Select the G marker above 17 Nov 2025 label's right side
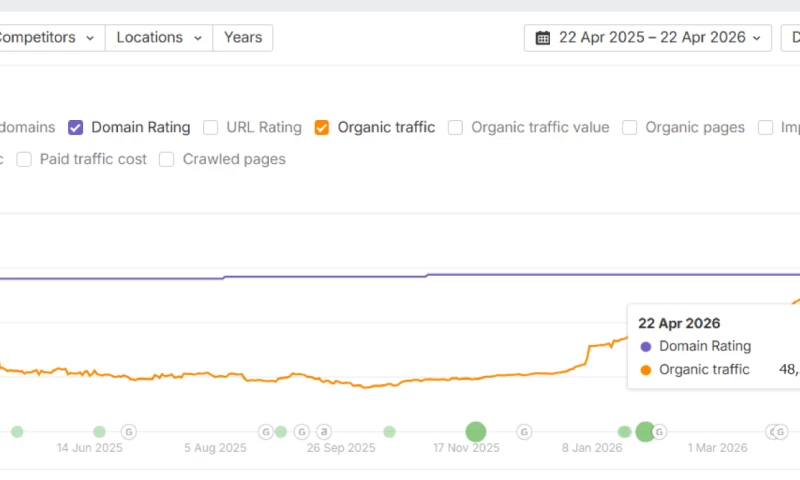The height and width of the screenshot is (480, 800). click(x=524, y=432)
